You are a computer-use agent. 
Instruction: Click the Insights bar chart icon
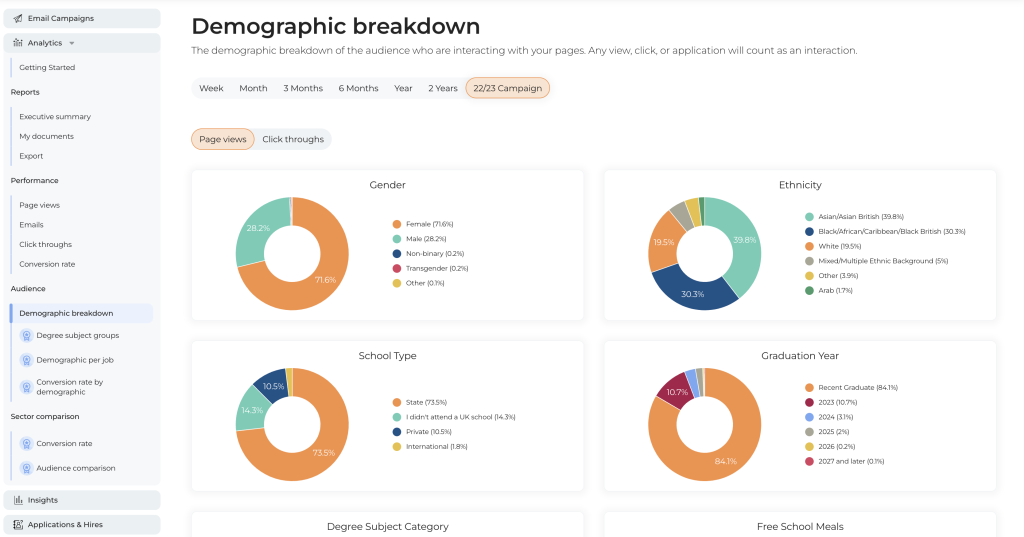click(x=18, y=500)
